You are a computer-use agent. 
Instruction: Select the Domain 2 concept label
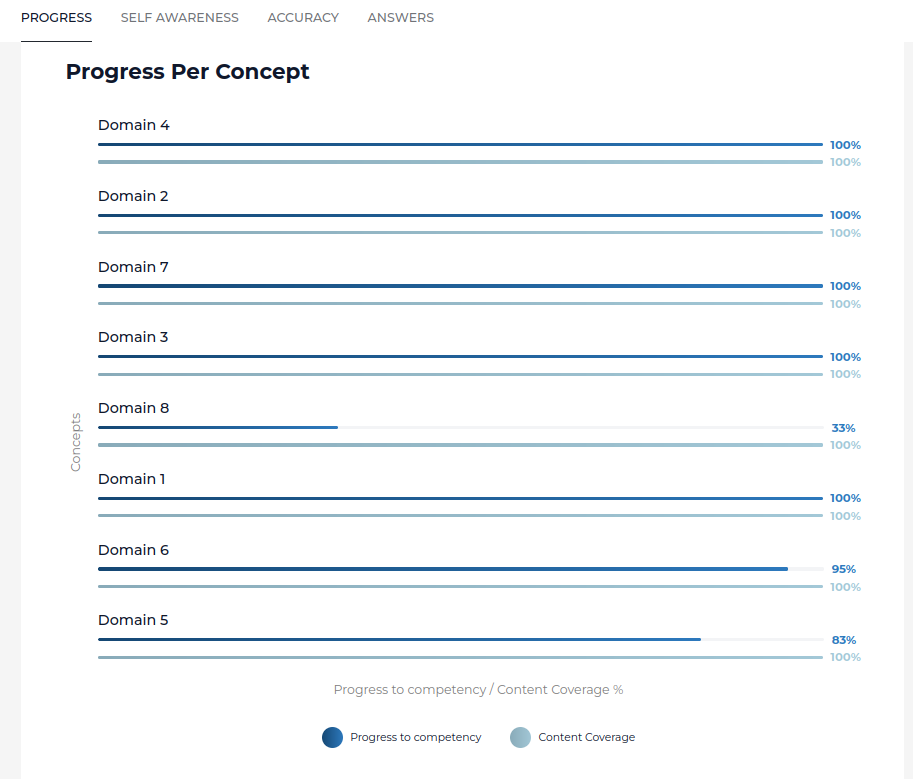pyautogui.click(x=133, y=196)
